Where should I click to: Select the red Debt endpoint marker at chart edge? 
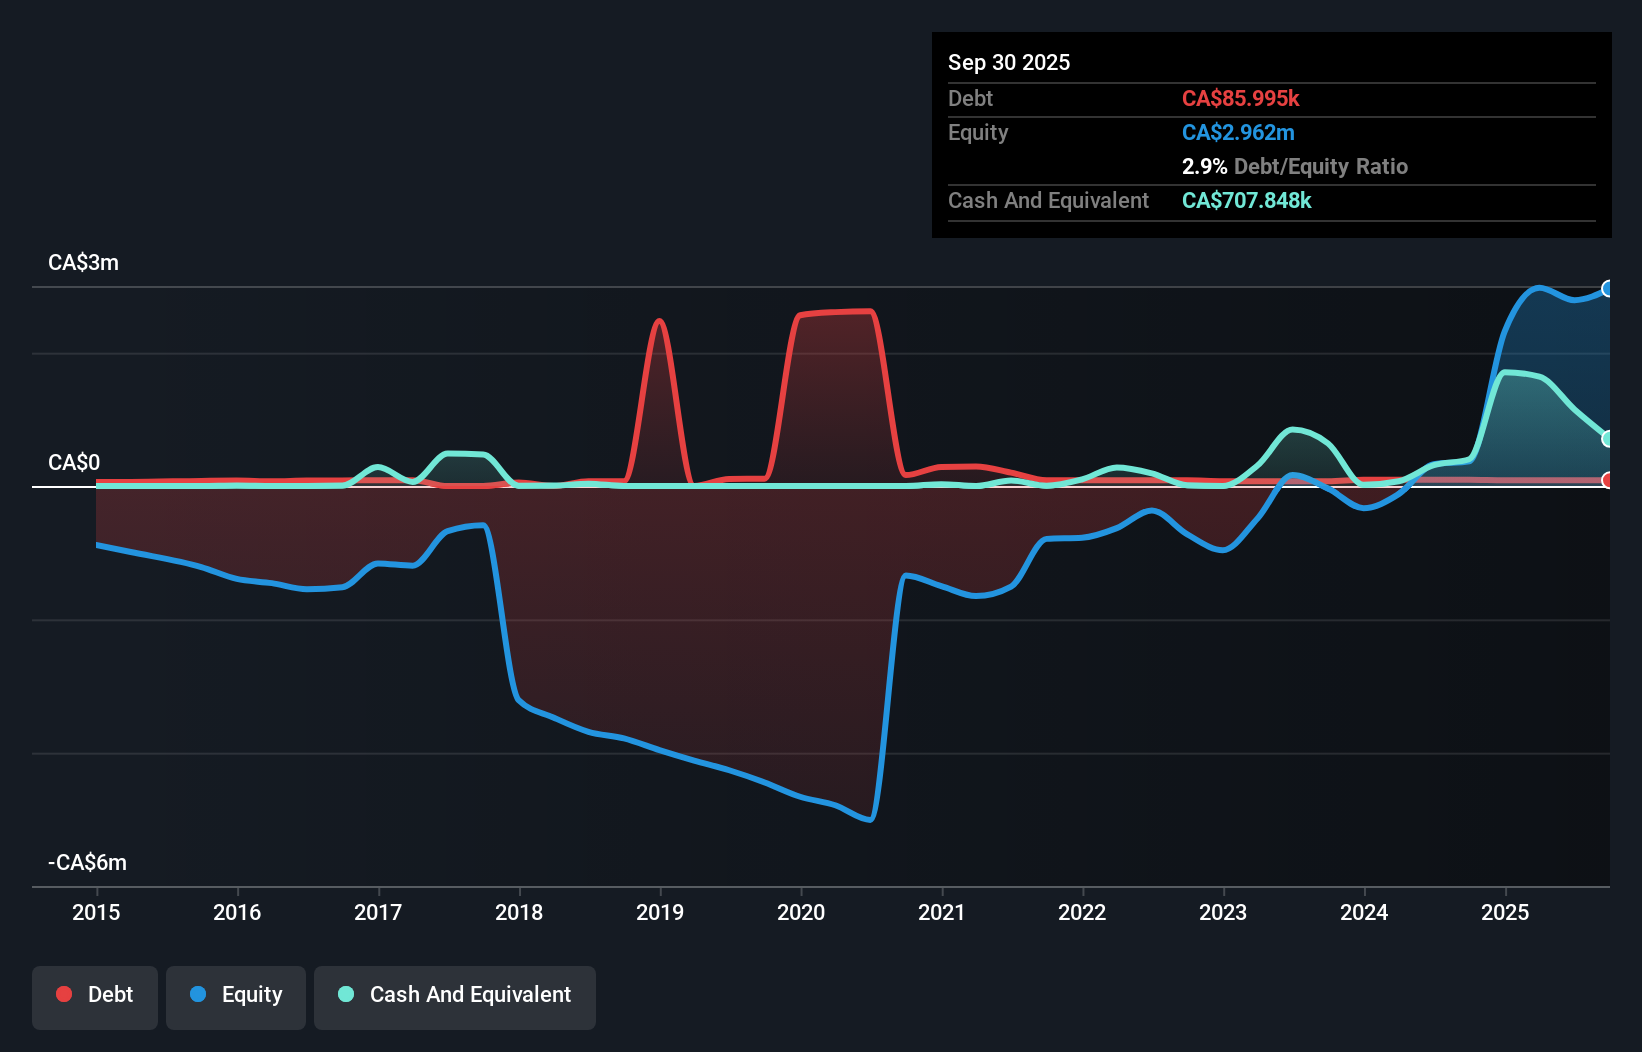(x=1608, y=479)
